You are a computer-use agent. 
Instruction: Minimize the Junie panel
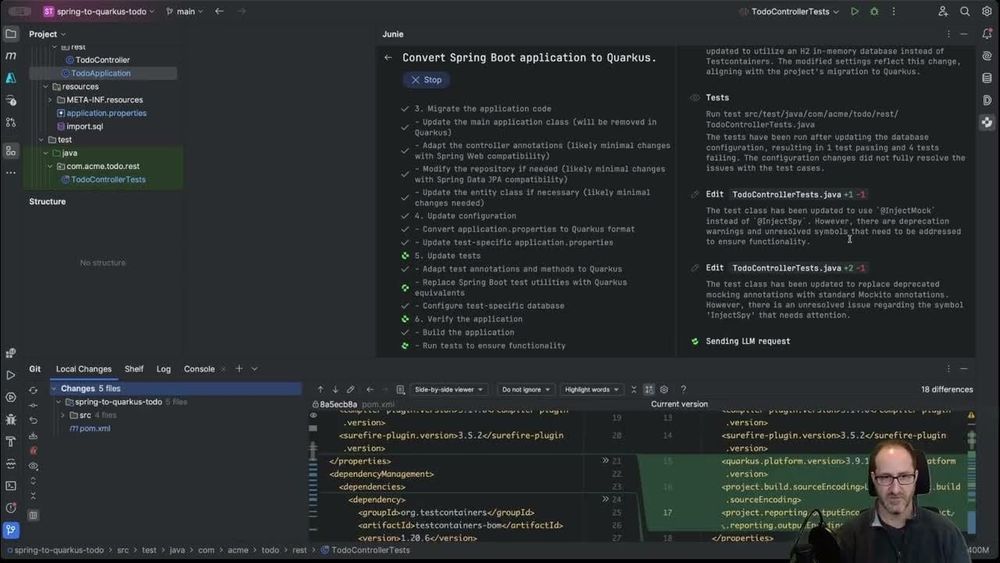click(x=964, y=34)
